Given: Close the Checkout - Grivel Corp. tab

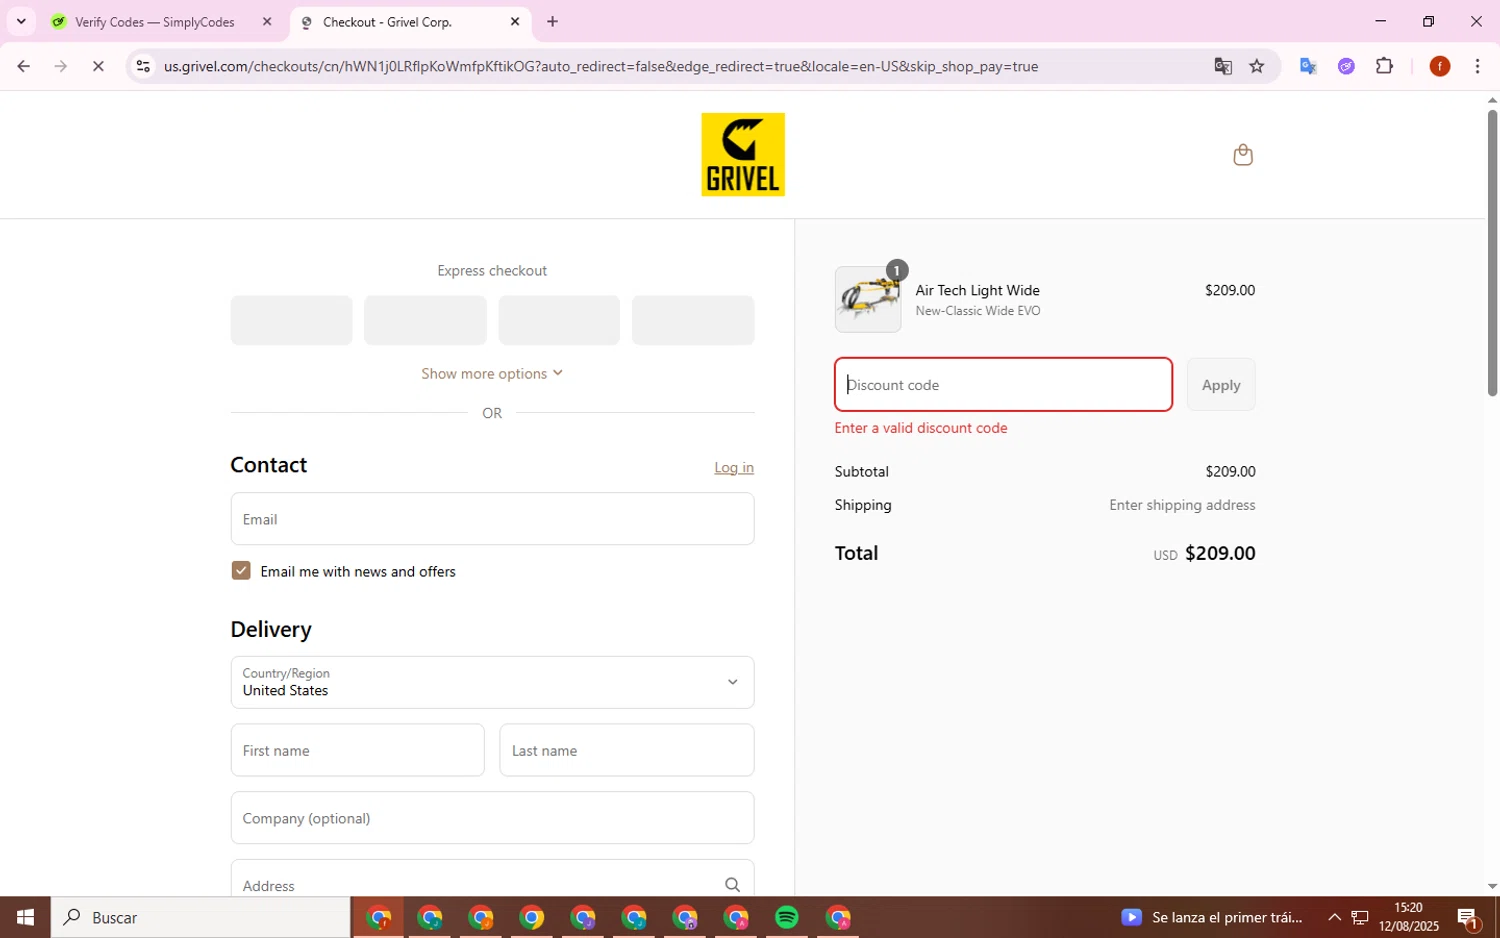Looking at the screenshot, I should click(515, 21).
